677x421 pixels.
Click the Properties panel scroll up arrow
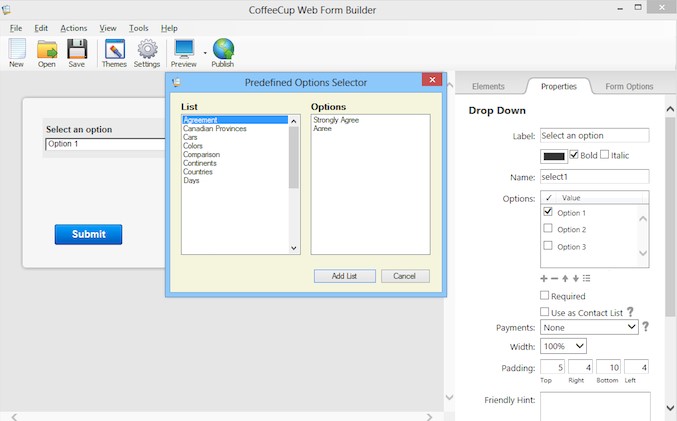[x=670, y=109]
